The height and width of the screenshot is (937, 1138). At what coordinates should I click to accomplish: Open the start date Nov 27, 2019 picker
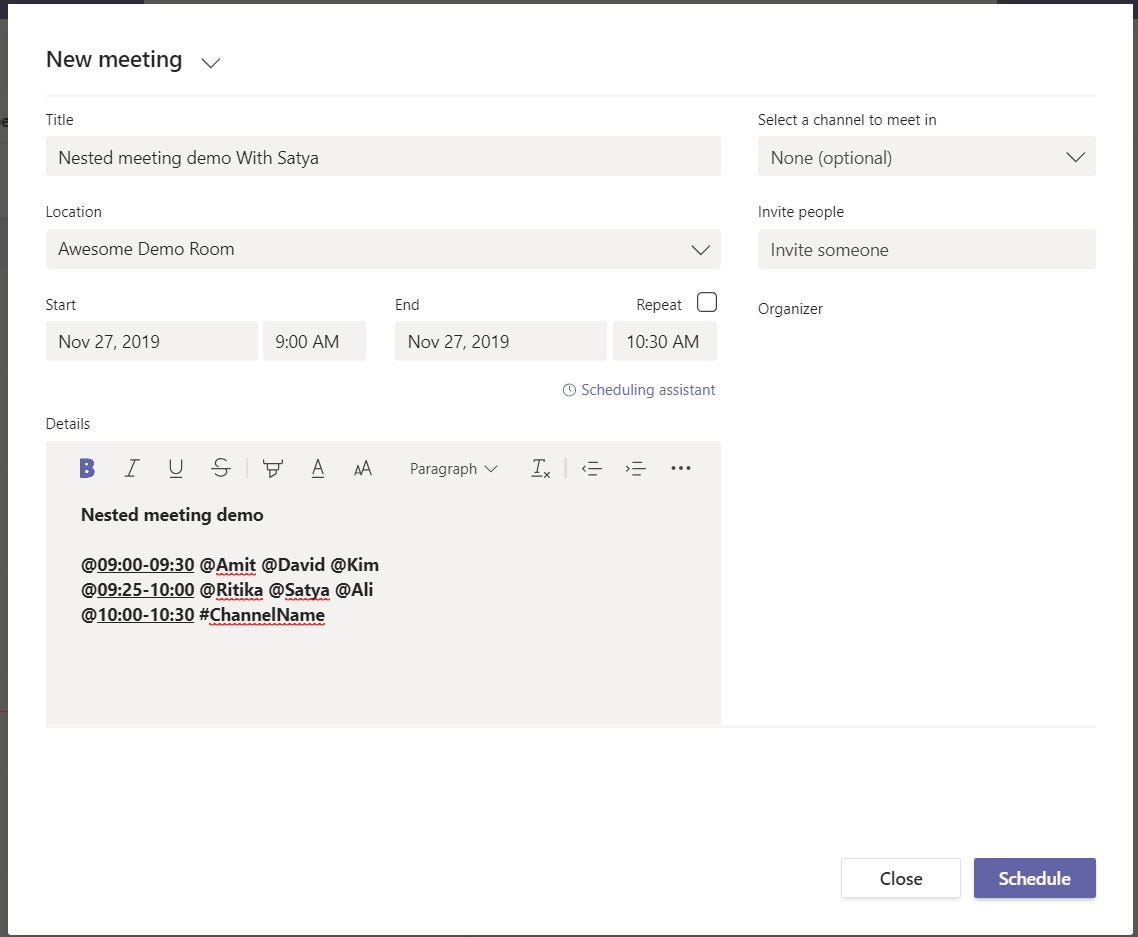[x=152, y=341]
